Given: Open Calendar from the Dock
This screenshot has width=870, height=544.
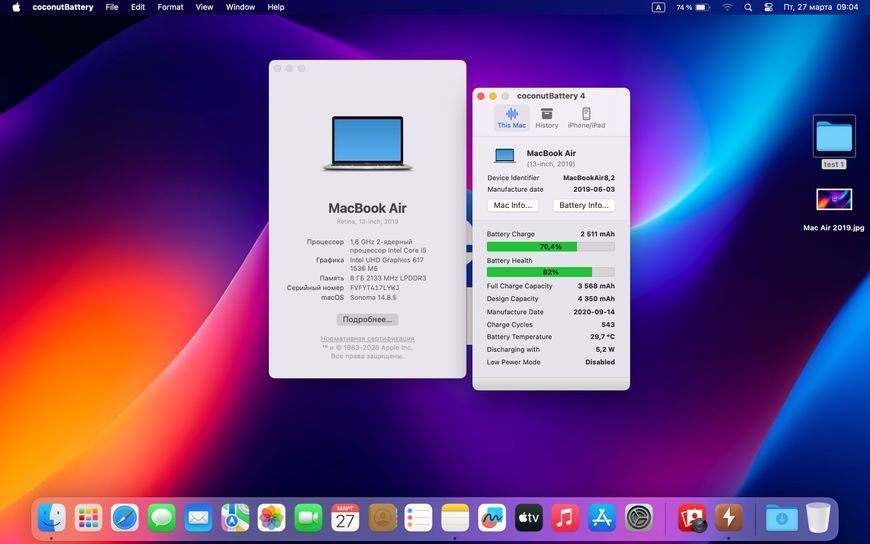Looking at the screenshot, I should click(x=345, y=518).
